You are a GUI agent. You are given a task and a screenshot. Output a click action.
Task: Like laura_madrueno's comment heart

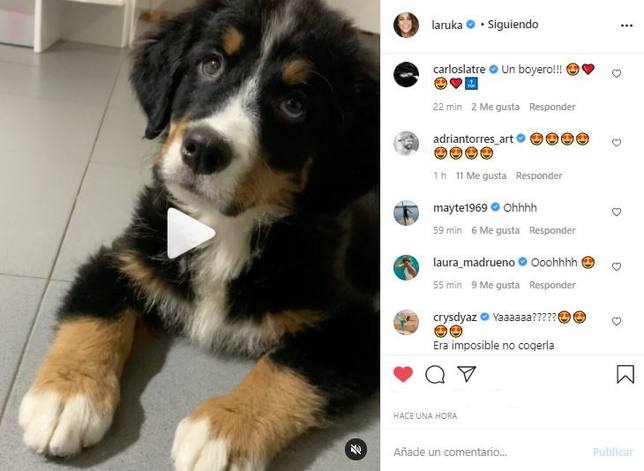pyautogui.click(x=616, y=267)
